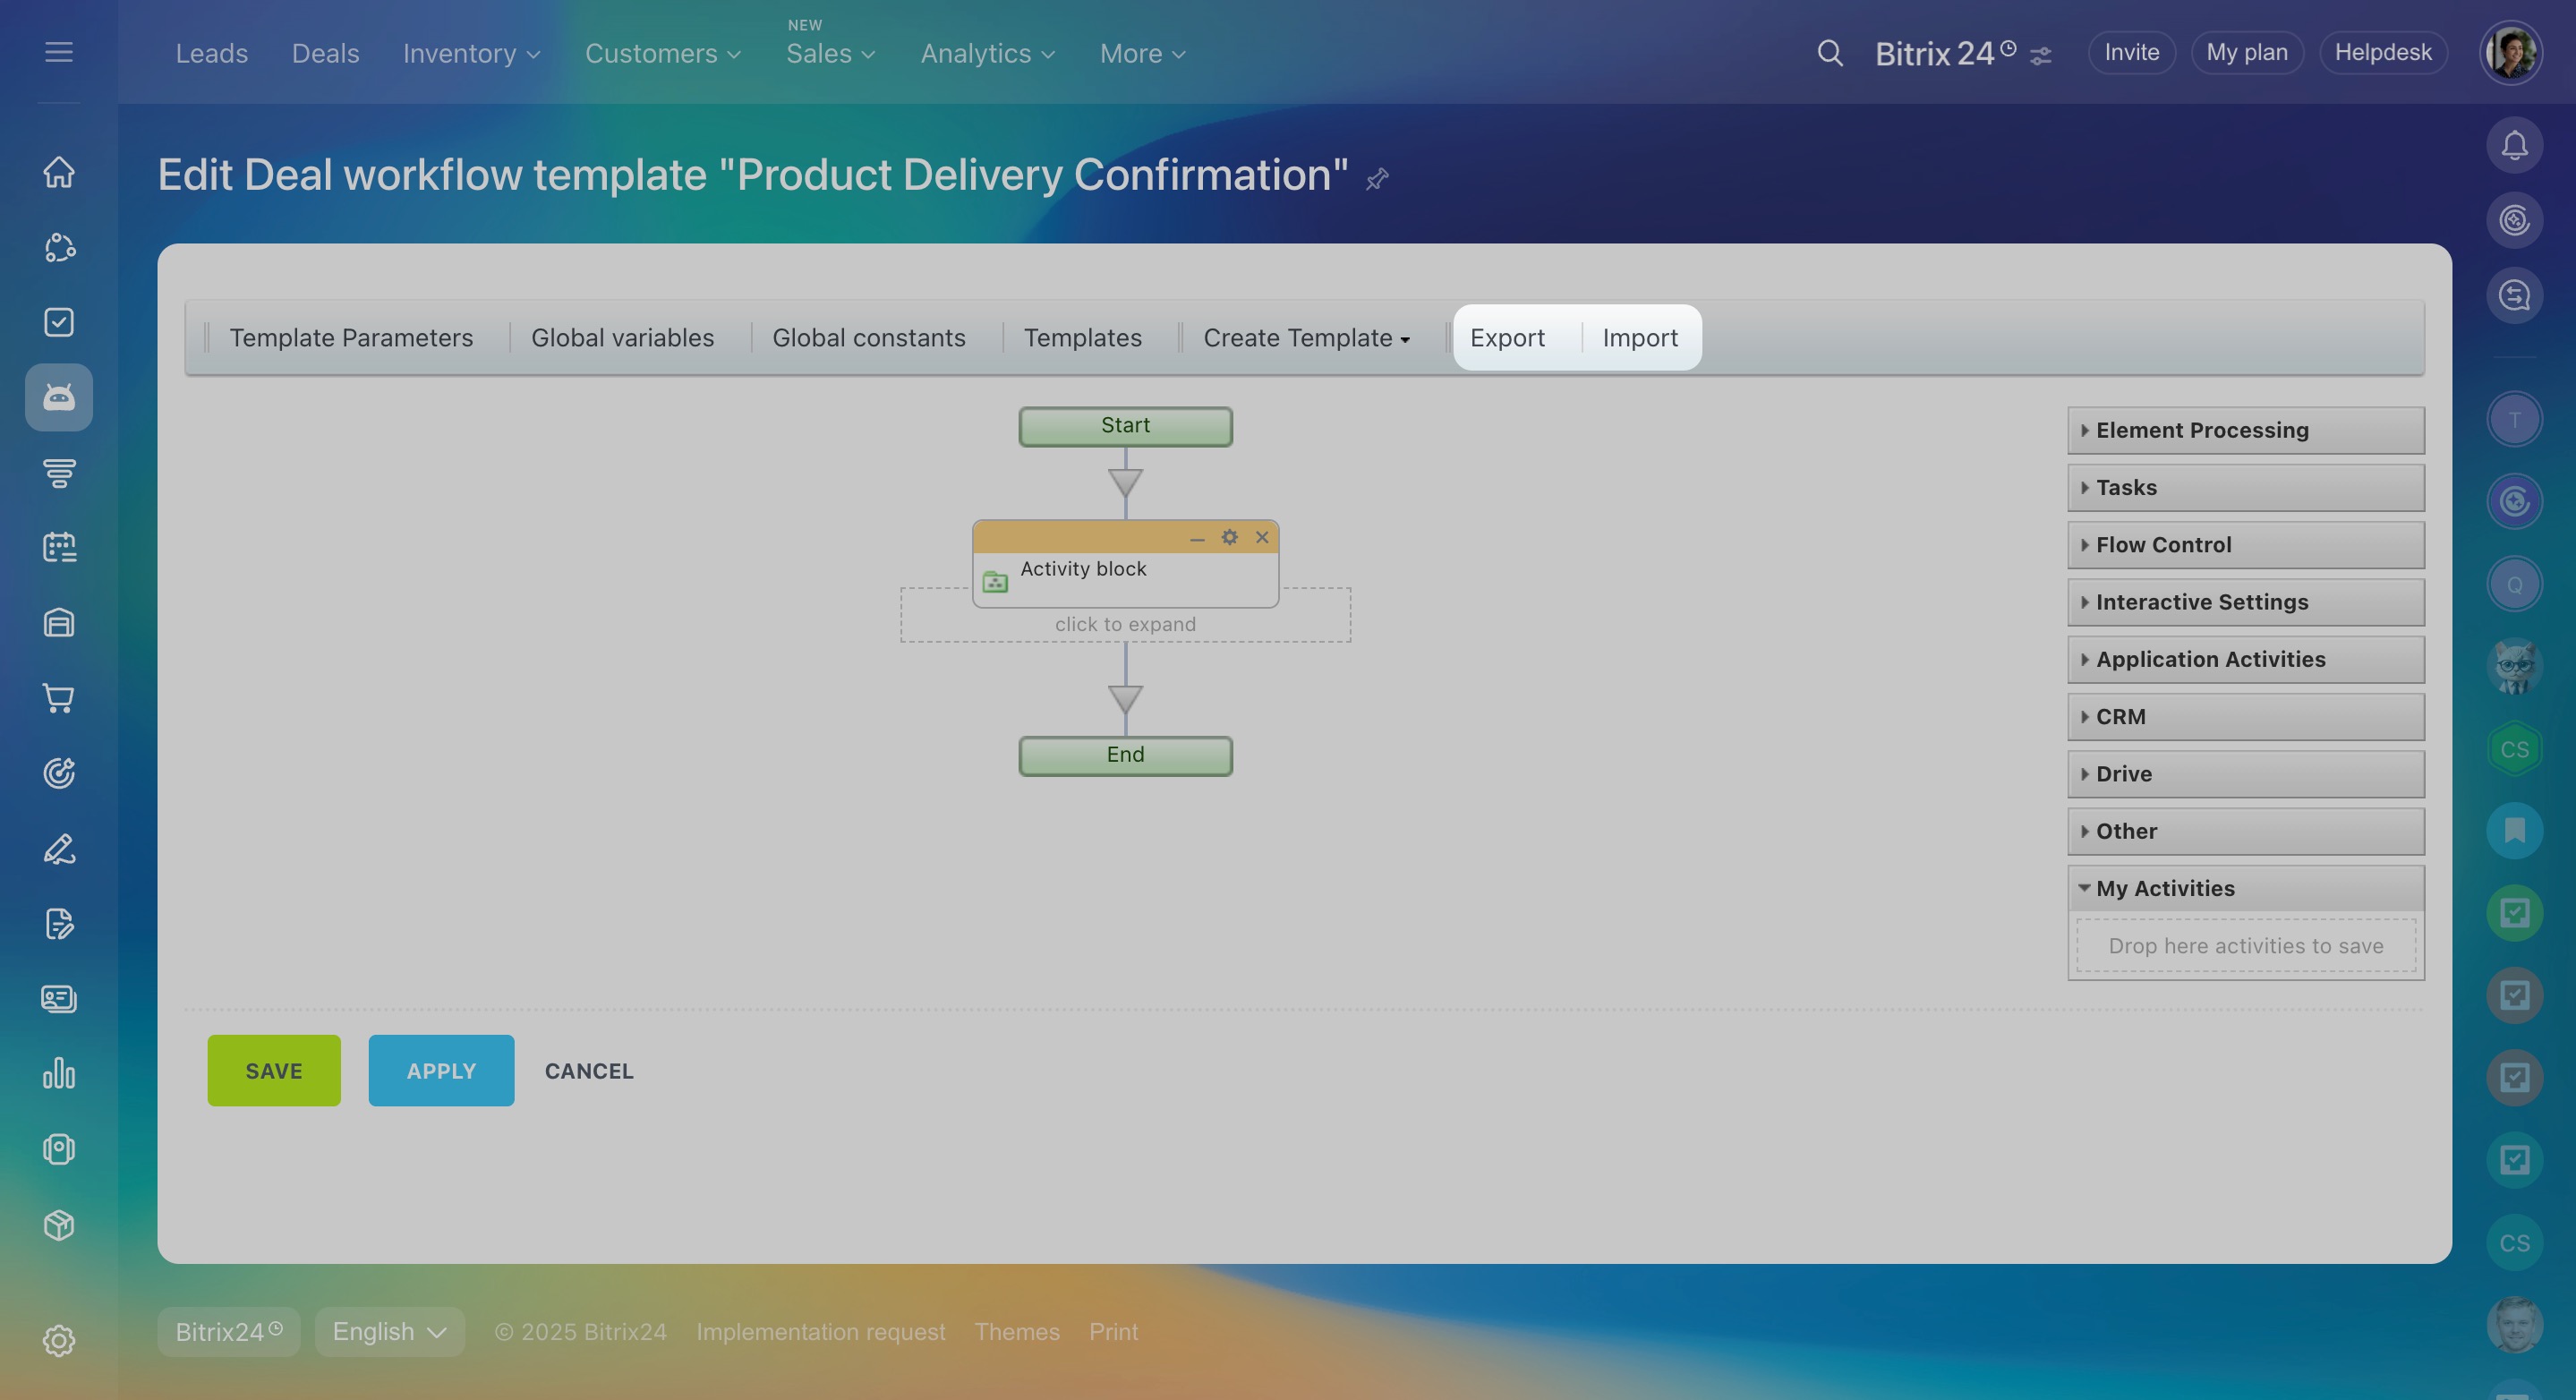Toggle the hamburger main menu
Screen dimensions: 2576x1400
tap(59, 52)
